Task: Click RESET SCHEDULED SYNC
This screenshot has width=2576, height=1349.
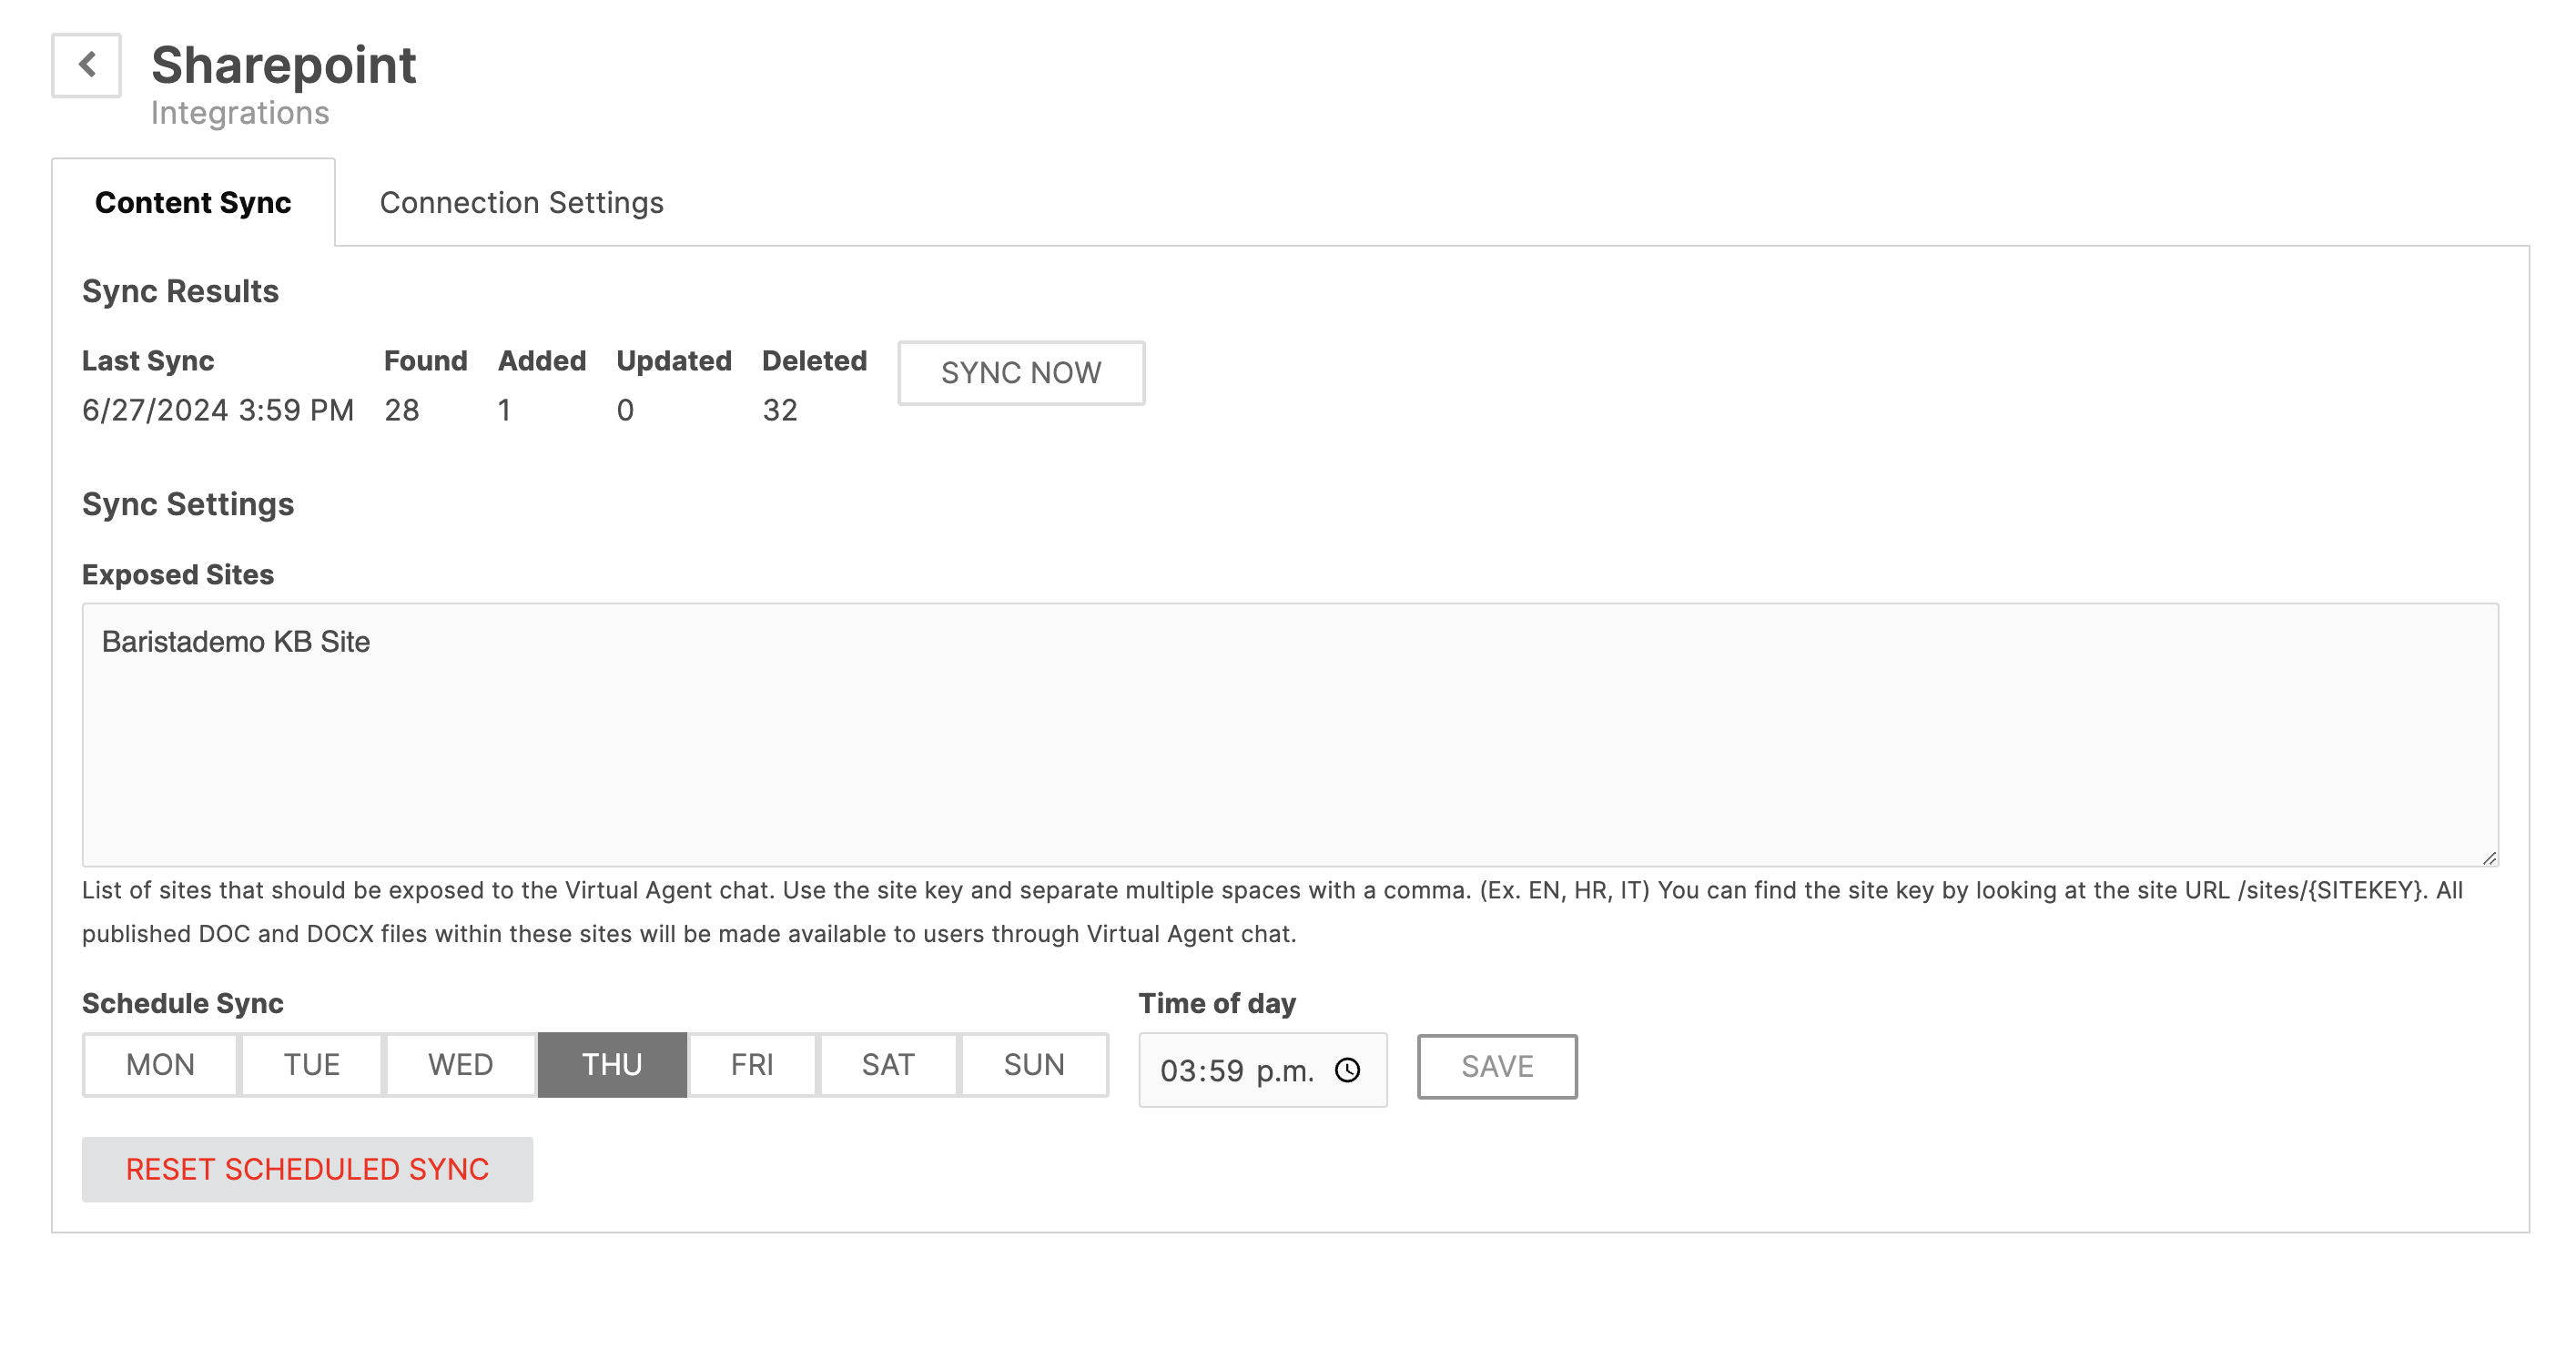Action: [x=307, y=1169]
